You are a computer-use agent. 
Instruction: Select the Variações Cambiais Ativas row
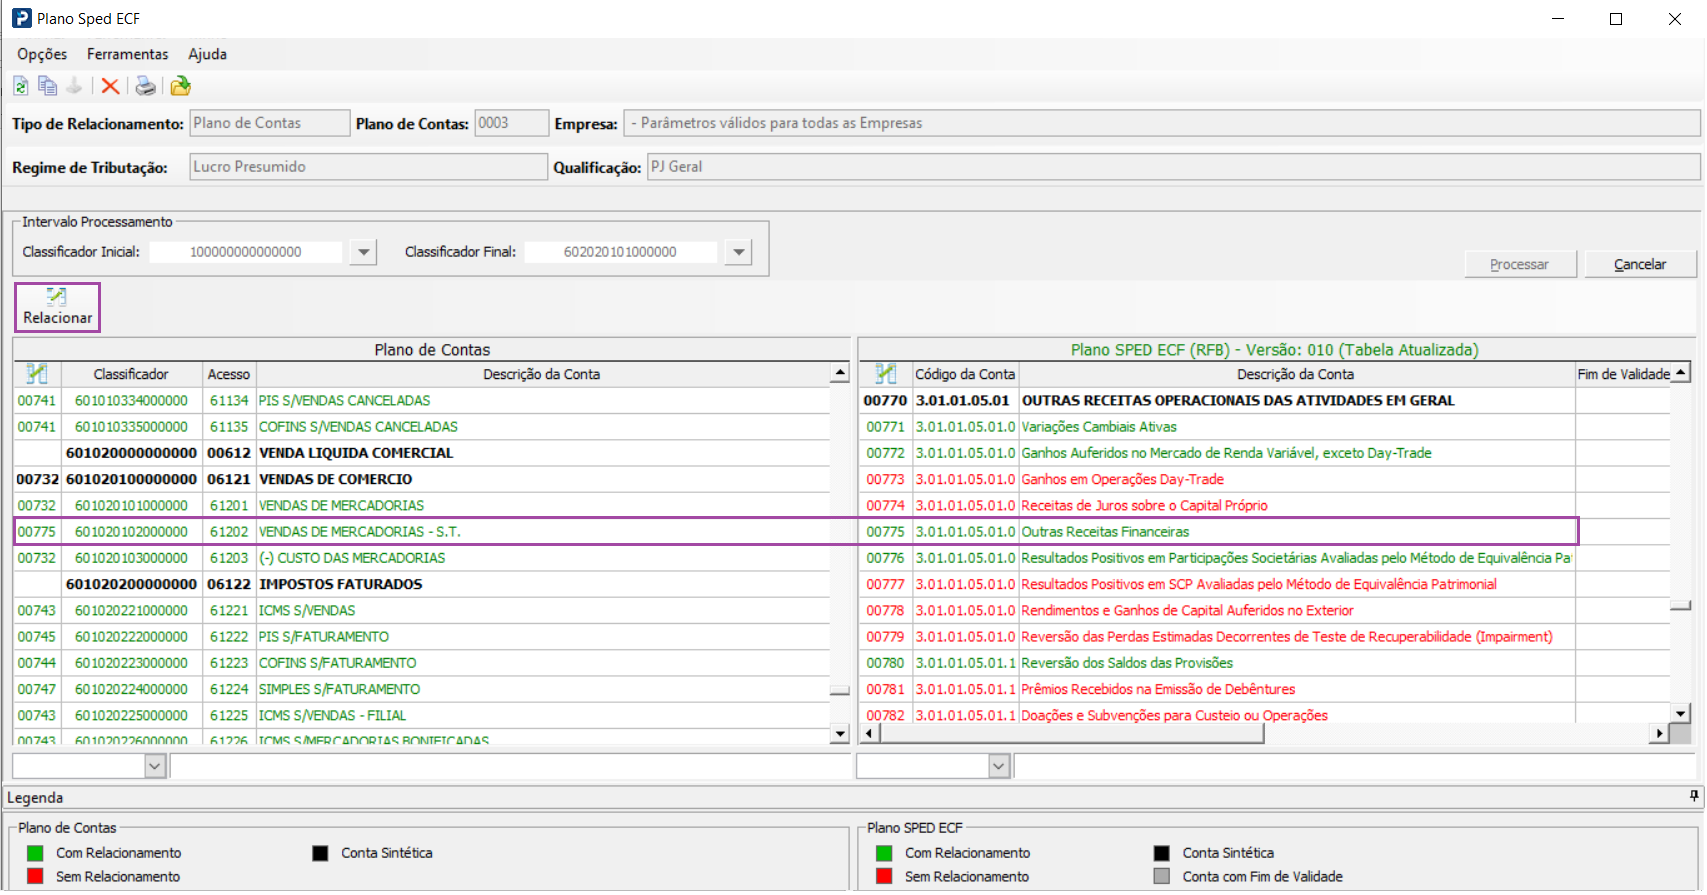(1098, 427)
